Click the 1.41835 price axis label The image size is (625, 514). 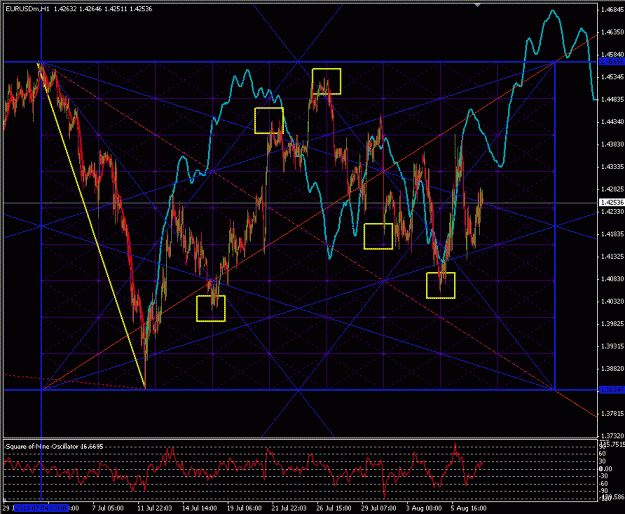(613, 234)
